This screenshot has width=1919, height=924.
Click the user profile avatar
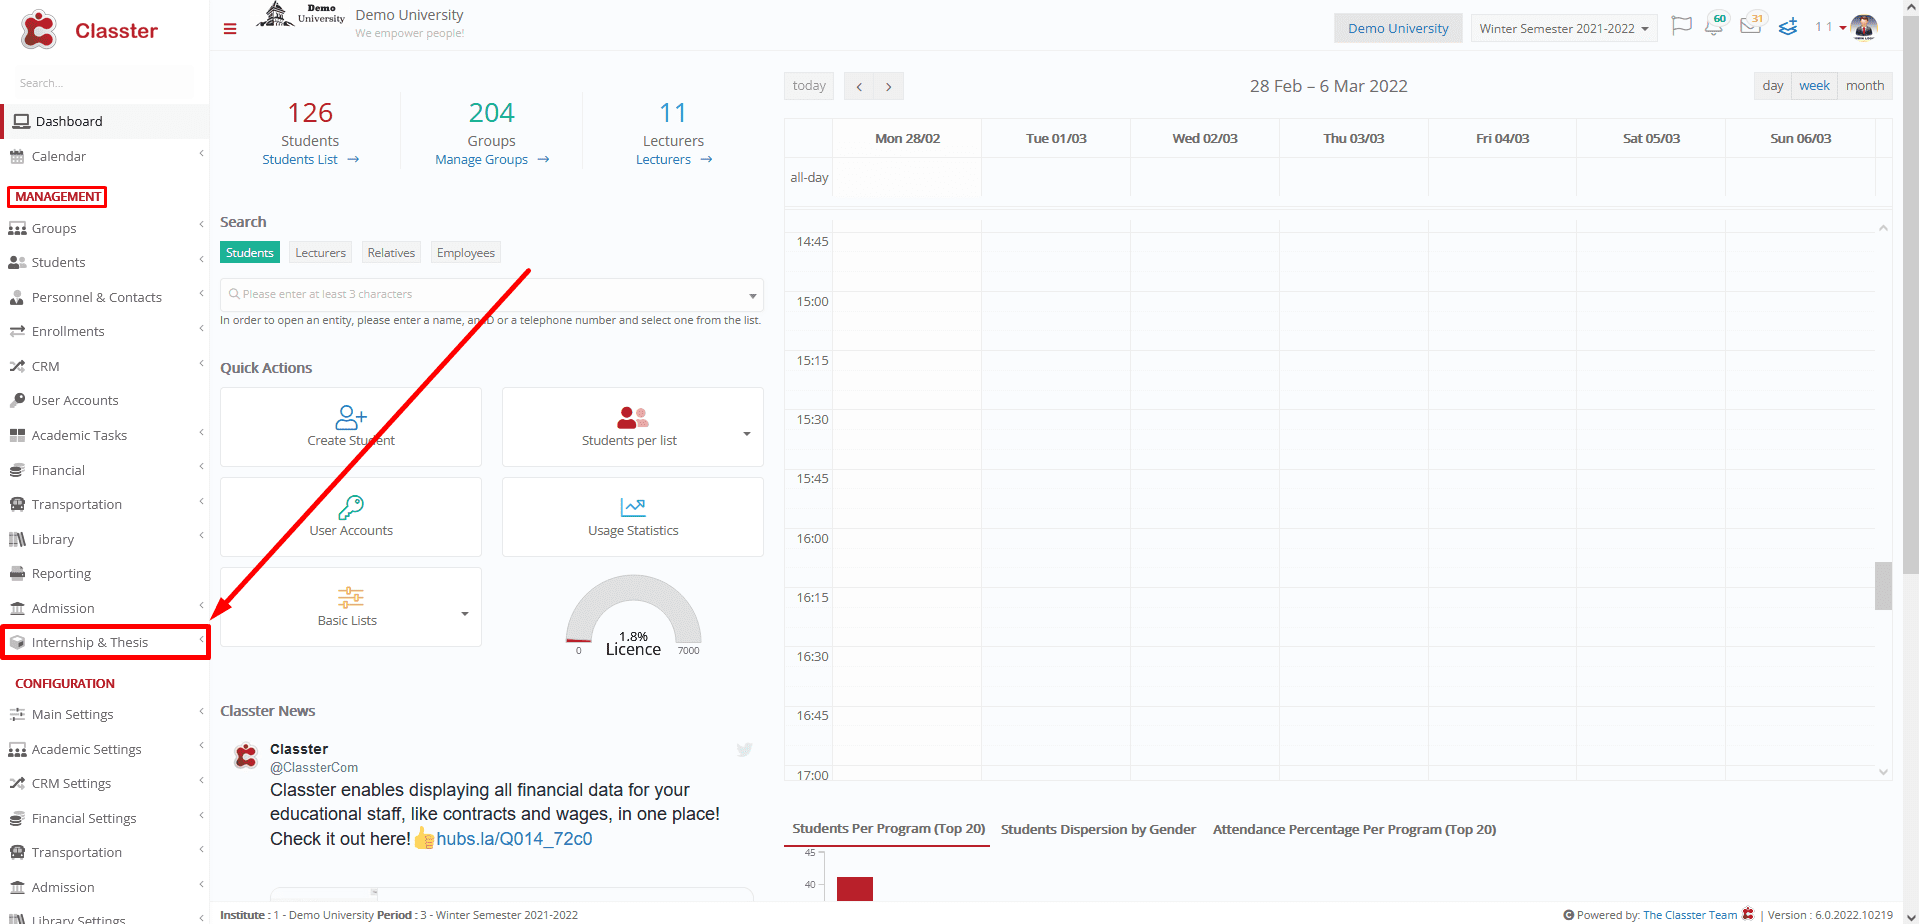pos(1864,27)
